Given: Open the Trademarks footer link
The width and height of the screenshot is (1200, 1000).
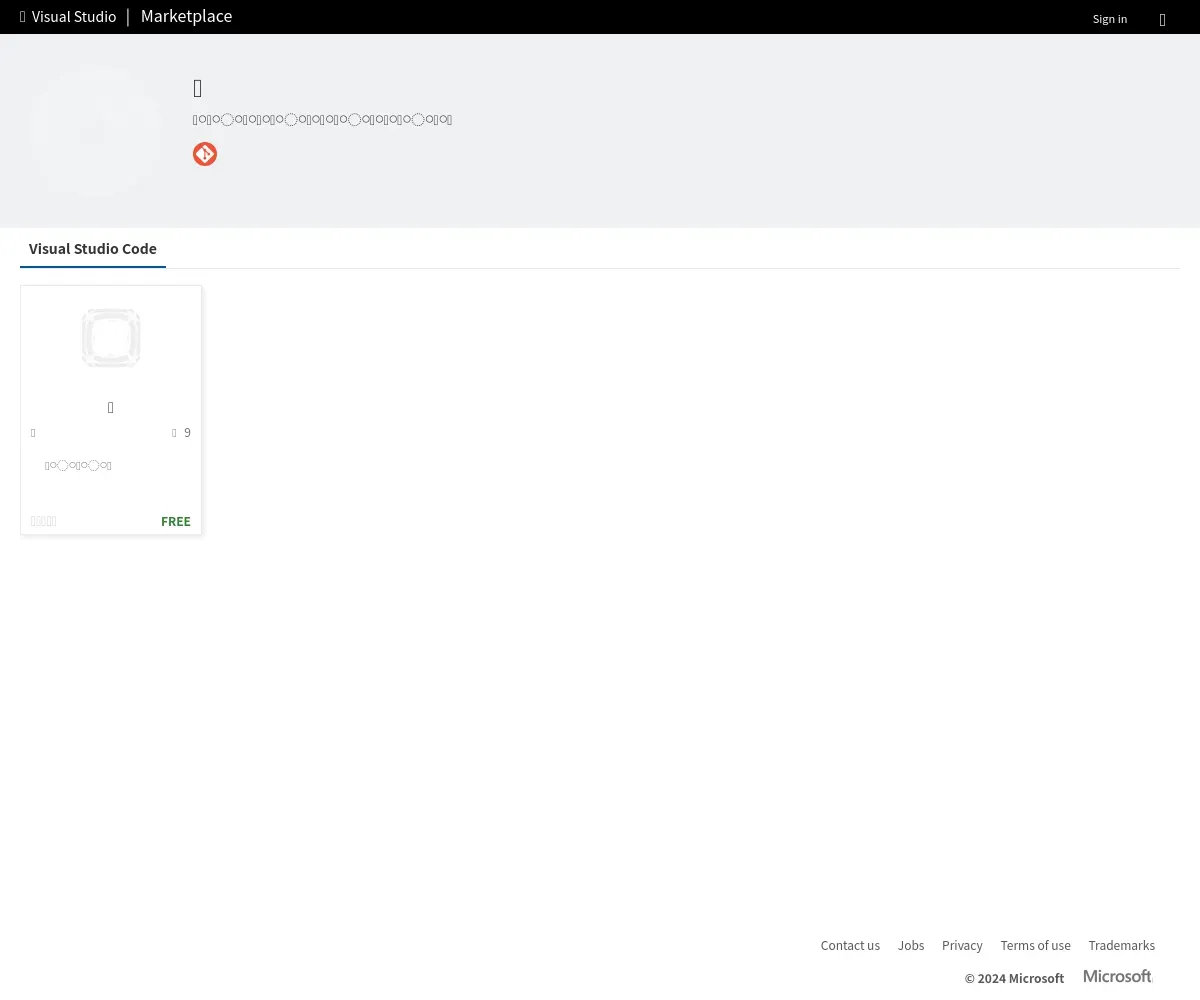Looking at the screenshot, I should click(x=1121, y=945).
